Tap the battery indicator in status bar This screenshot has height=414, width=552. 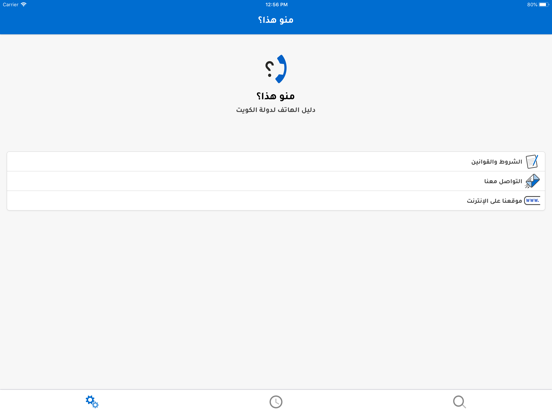coord(544,5)
